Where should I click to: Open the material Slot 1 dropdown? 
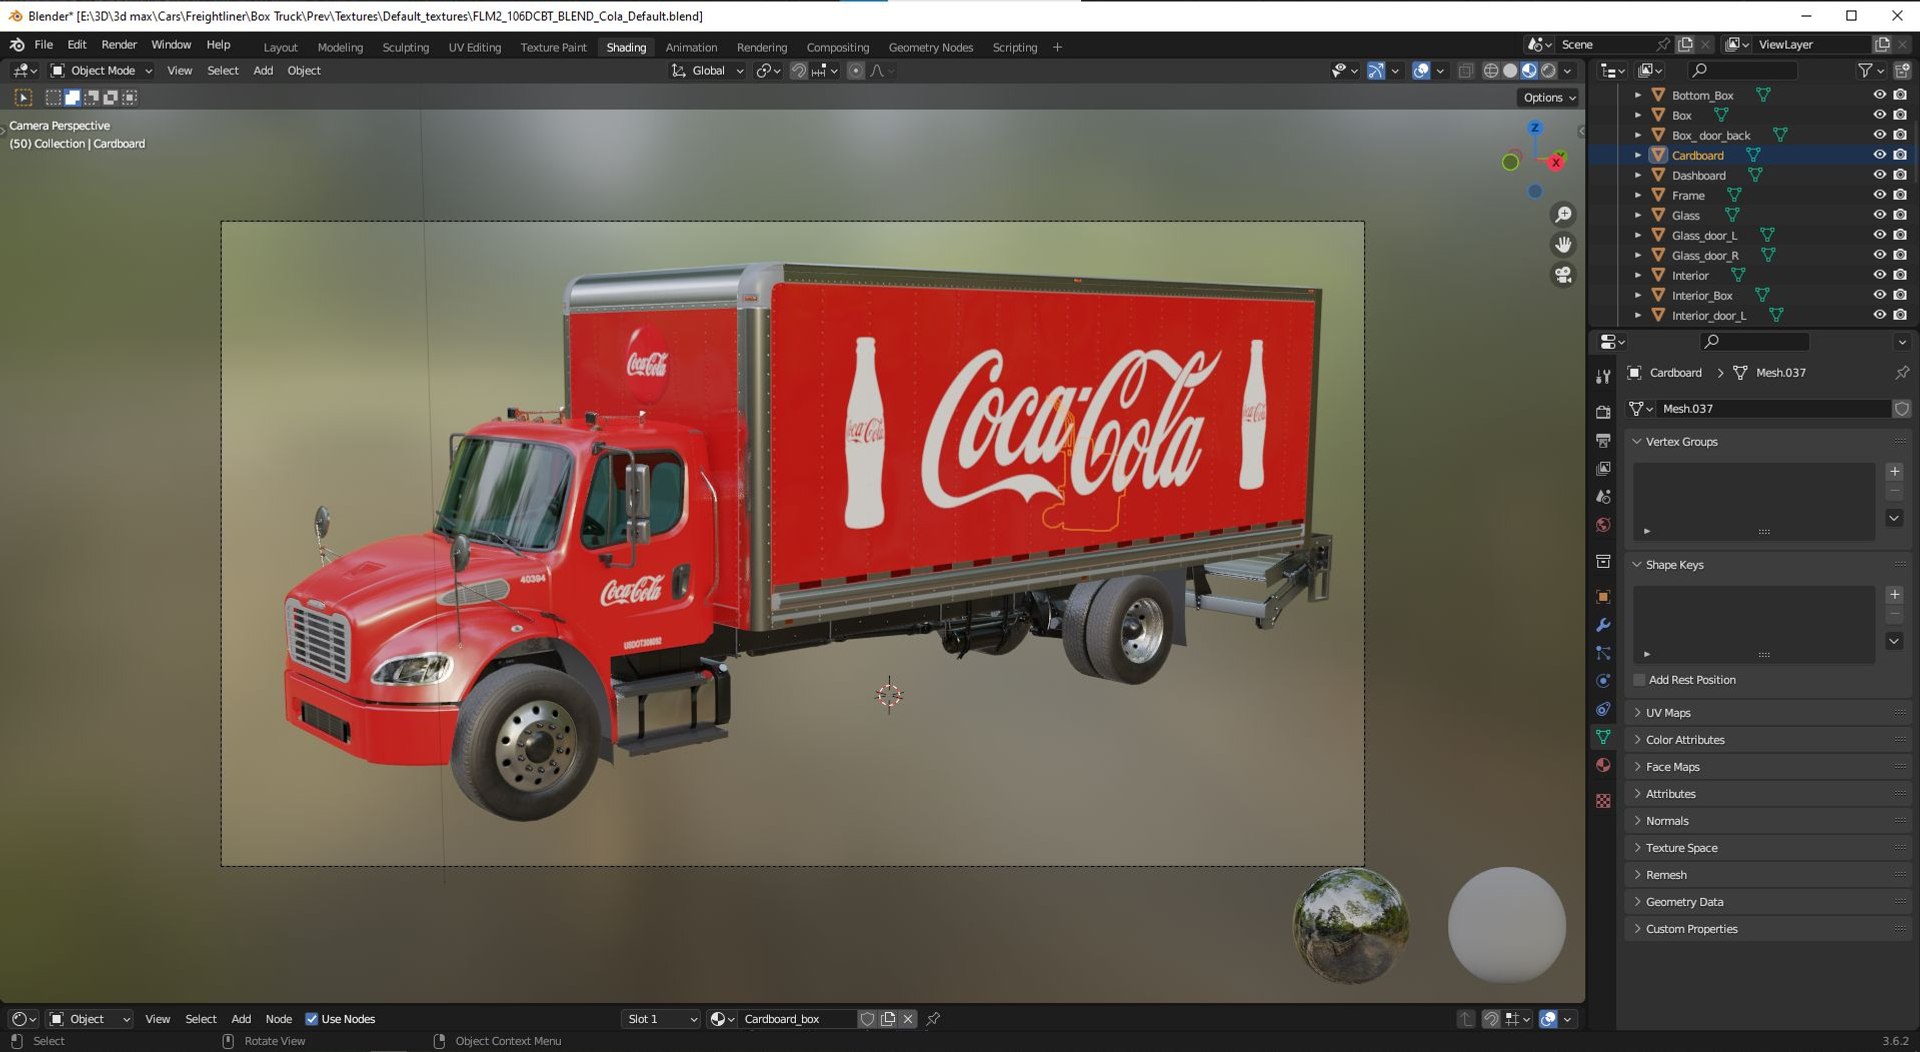pyautogui.click(x=660, y=1019)
